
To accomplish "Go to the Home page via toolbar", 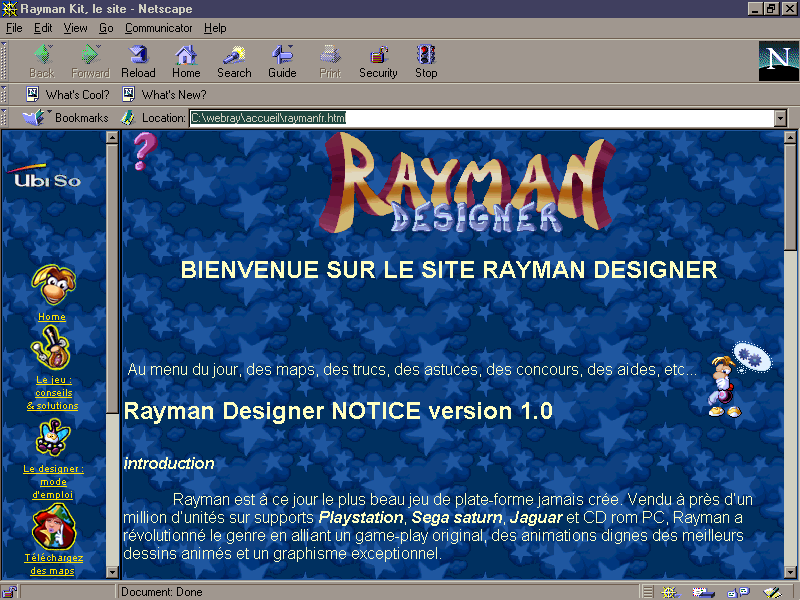I will (186, 62).
